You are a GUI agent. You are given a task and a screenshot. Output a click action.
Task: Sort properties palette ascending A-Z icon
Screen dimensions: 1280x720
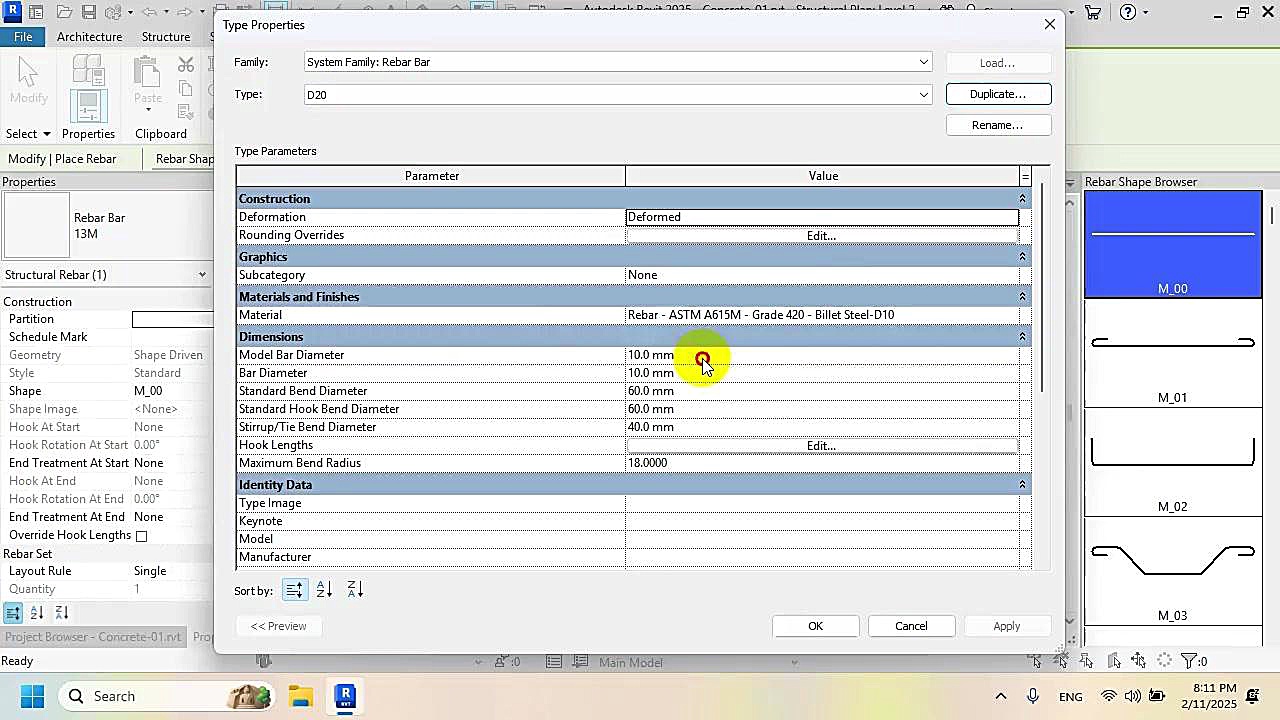click(37, 613)
